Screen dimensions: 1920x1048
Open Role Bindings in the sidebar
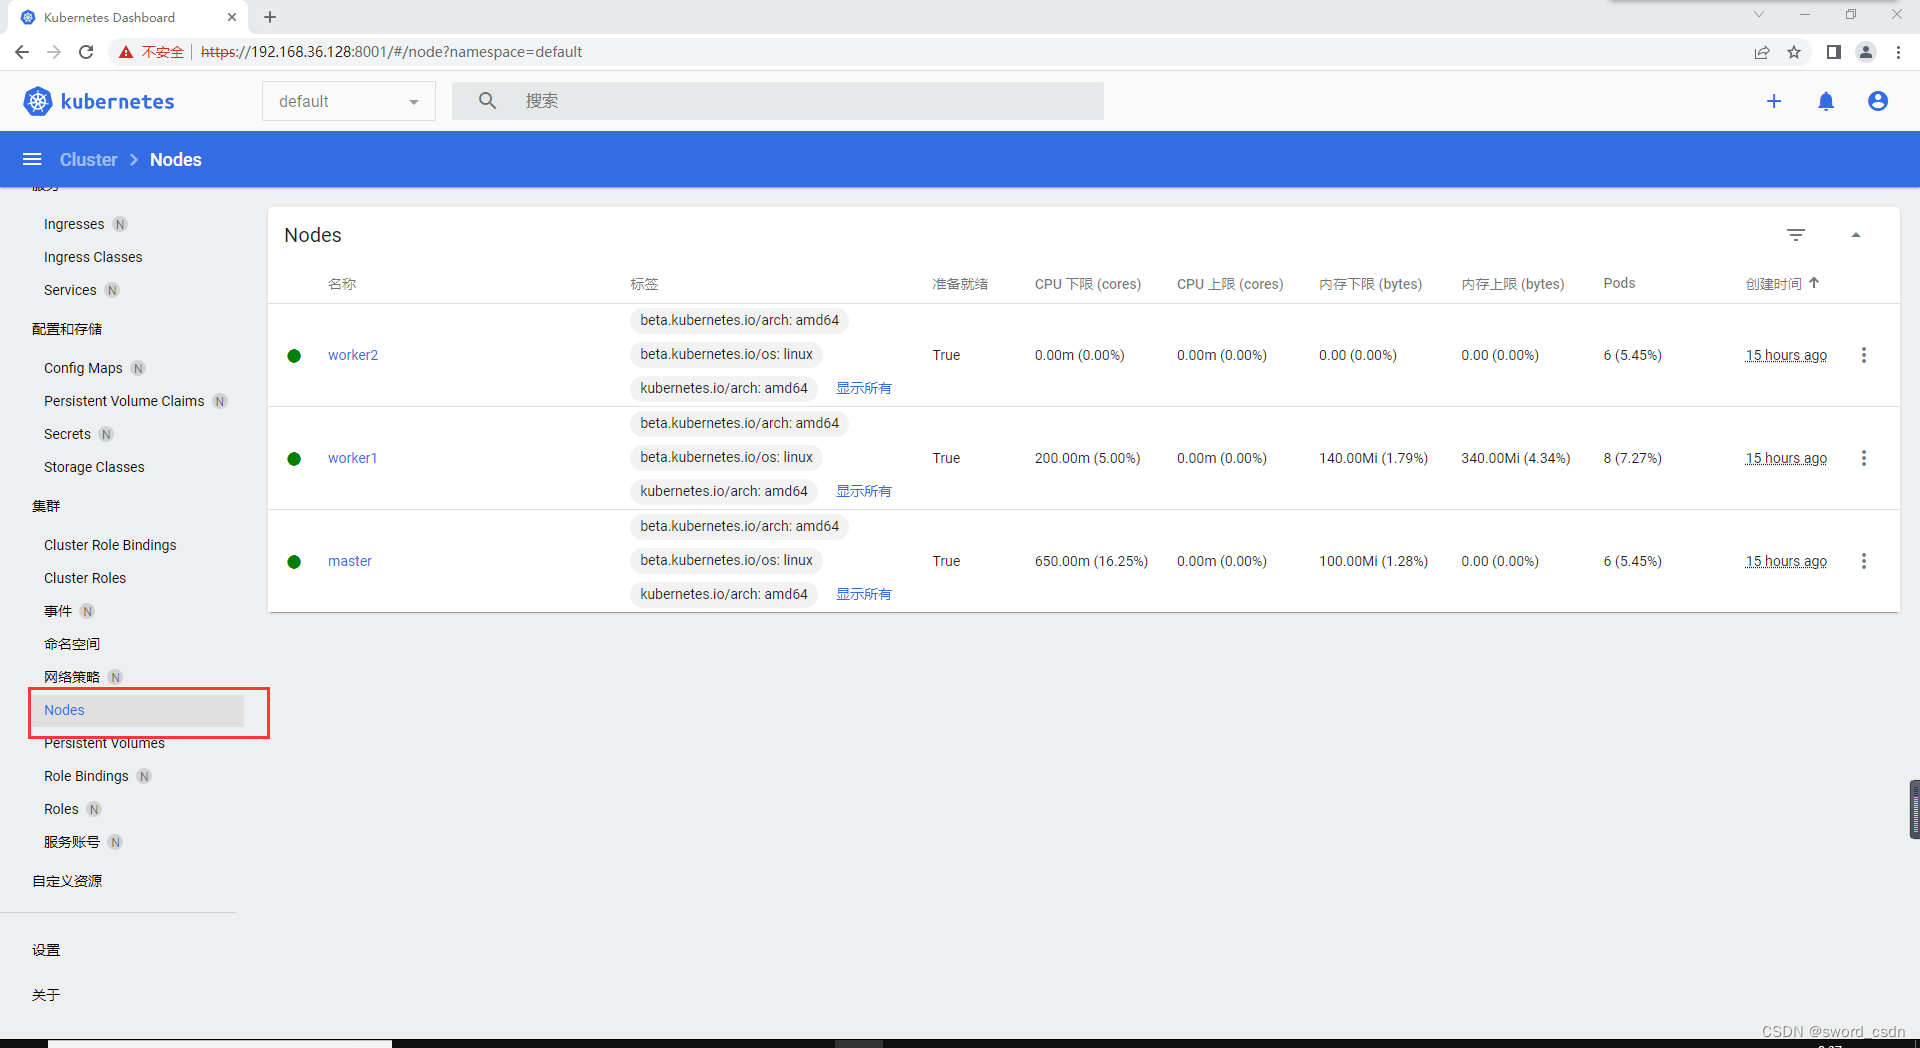[x=86, y=776]
